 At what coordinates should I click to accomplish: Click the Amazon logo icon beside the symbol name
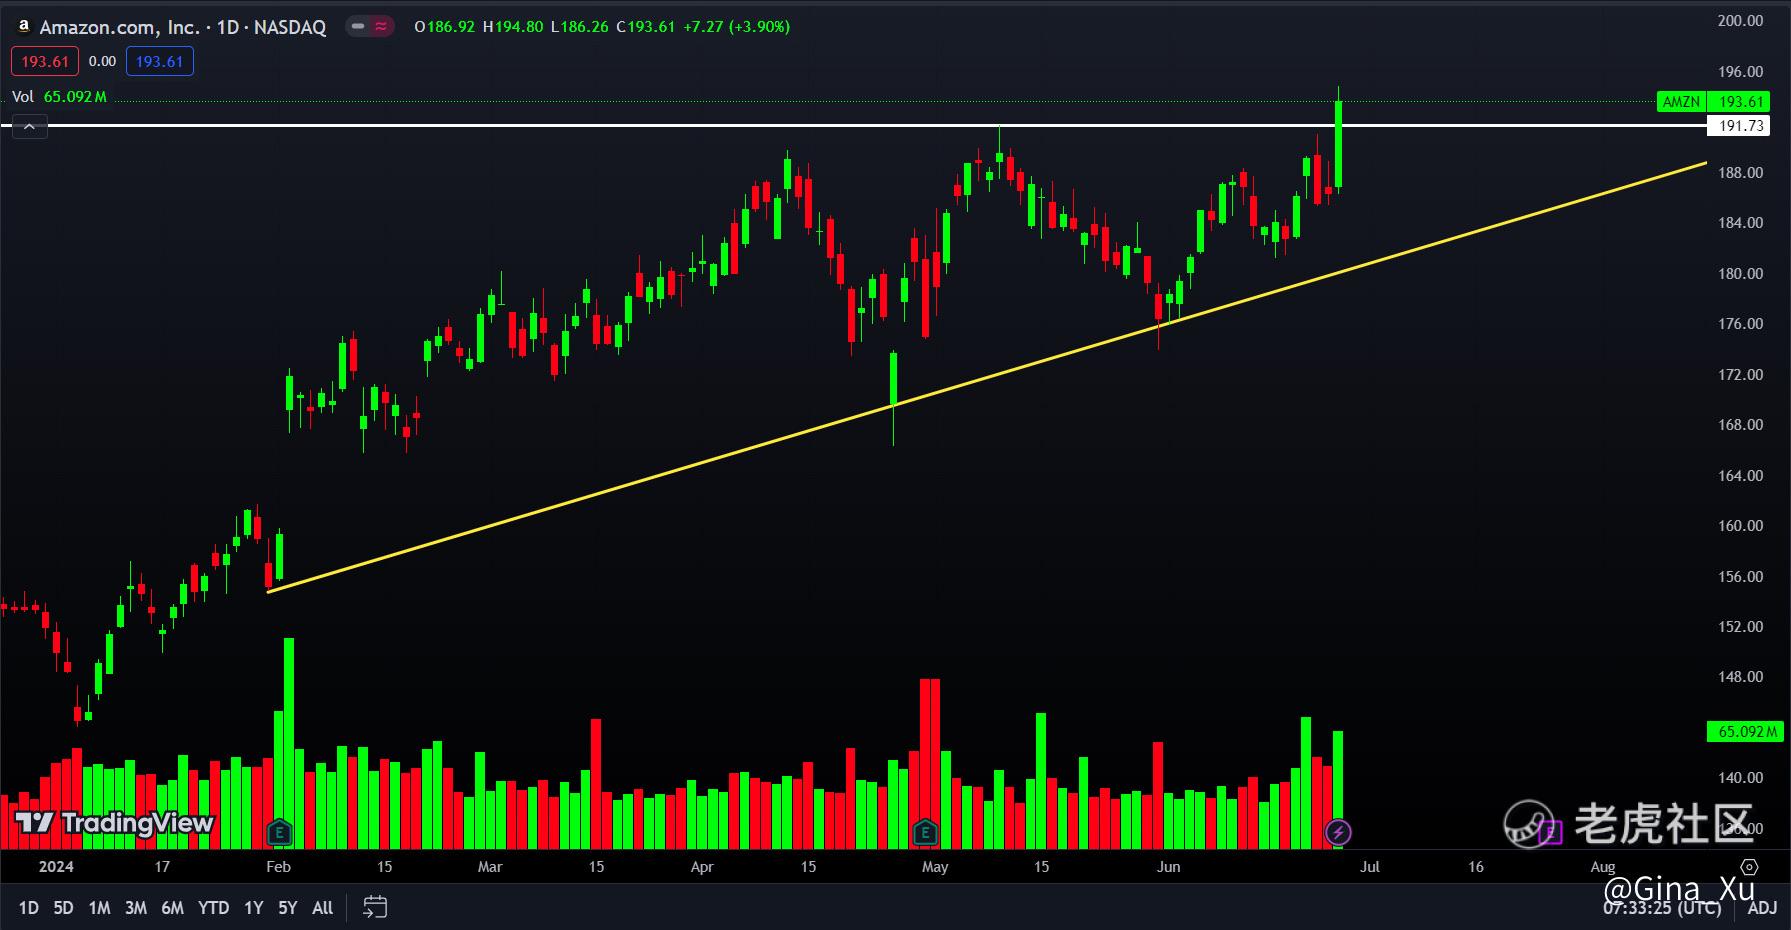click(23, 27)
